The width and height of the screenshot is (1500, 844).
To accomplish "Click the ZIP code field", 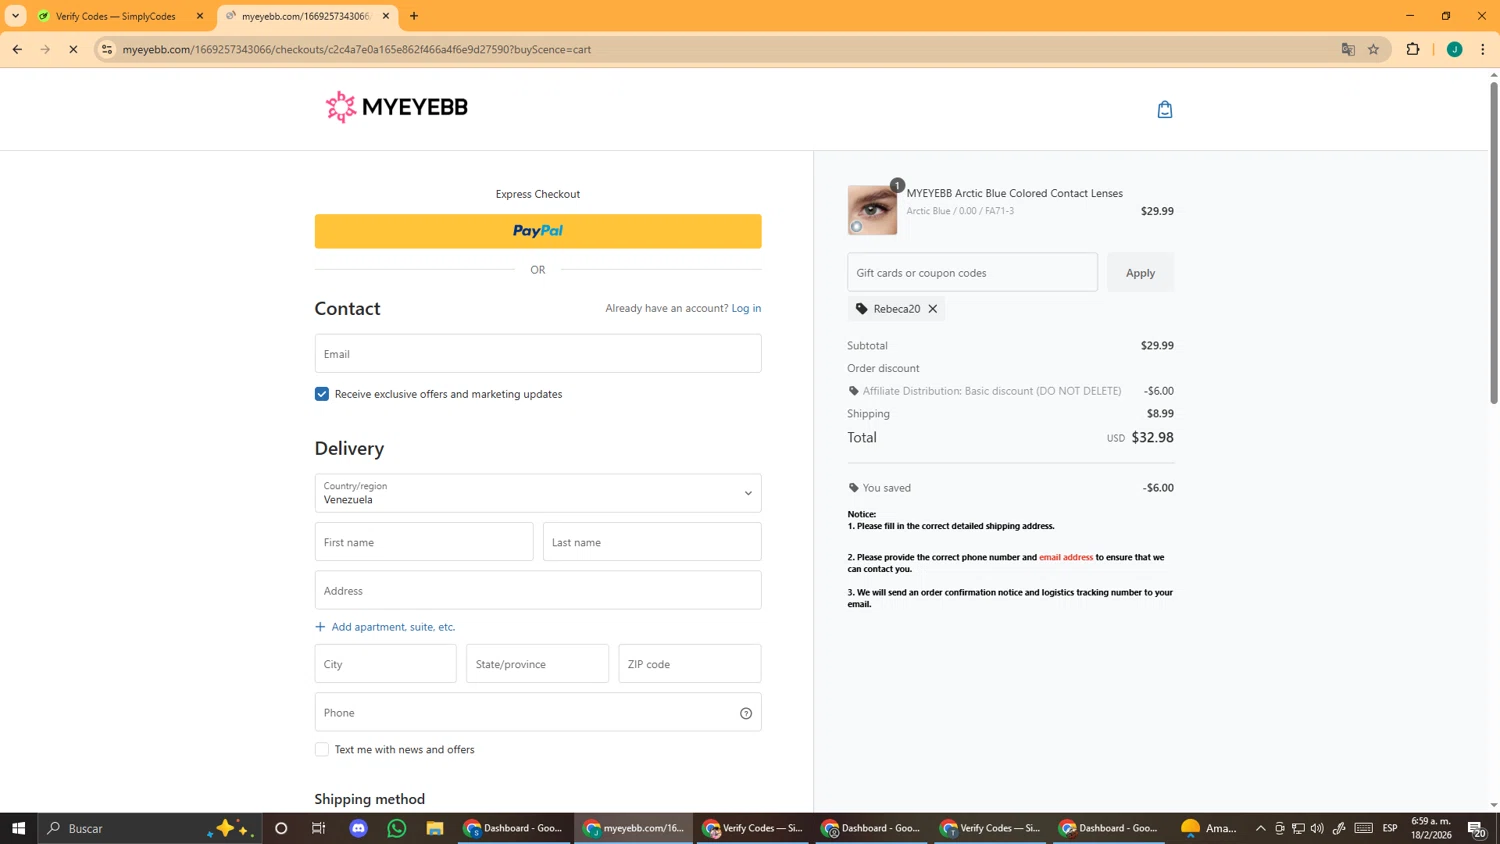I will click(x=690, y=664).
